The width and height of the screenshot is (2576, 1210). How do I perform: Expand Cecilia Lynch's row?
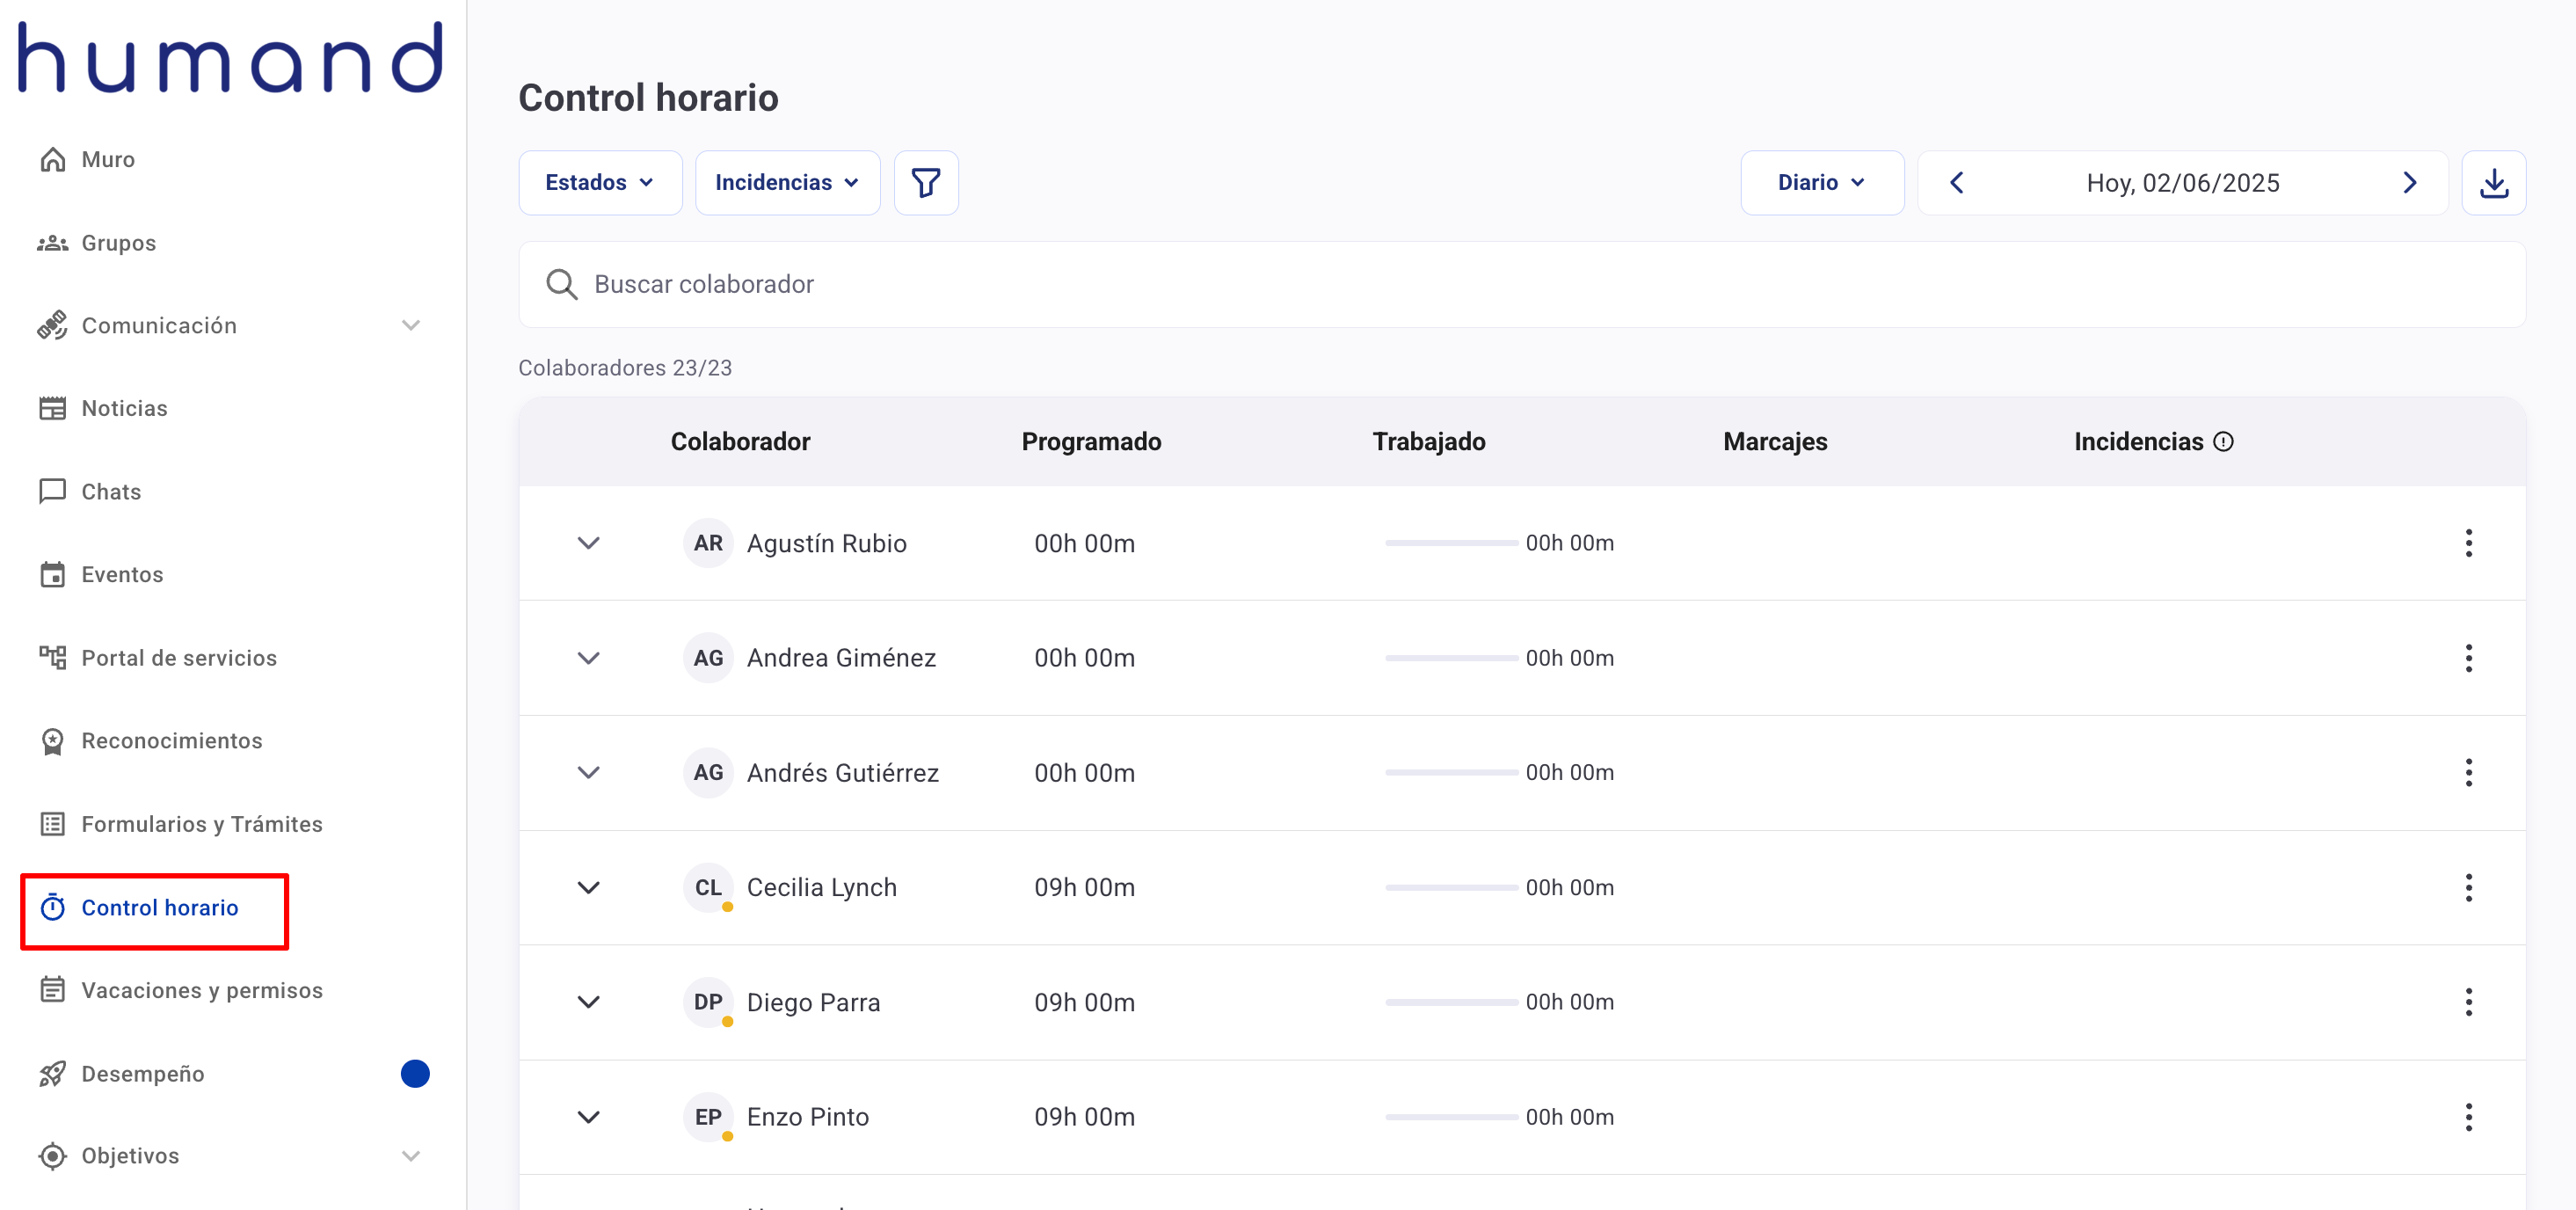(x=589, y=887)
